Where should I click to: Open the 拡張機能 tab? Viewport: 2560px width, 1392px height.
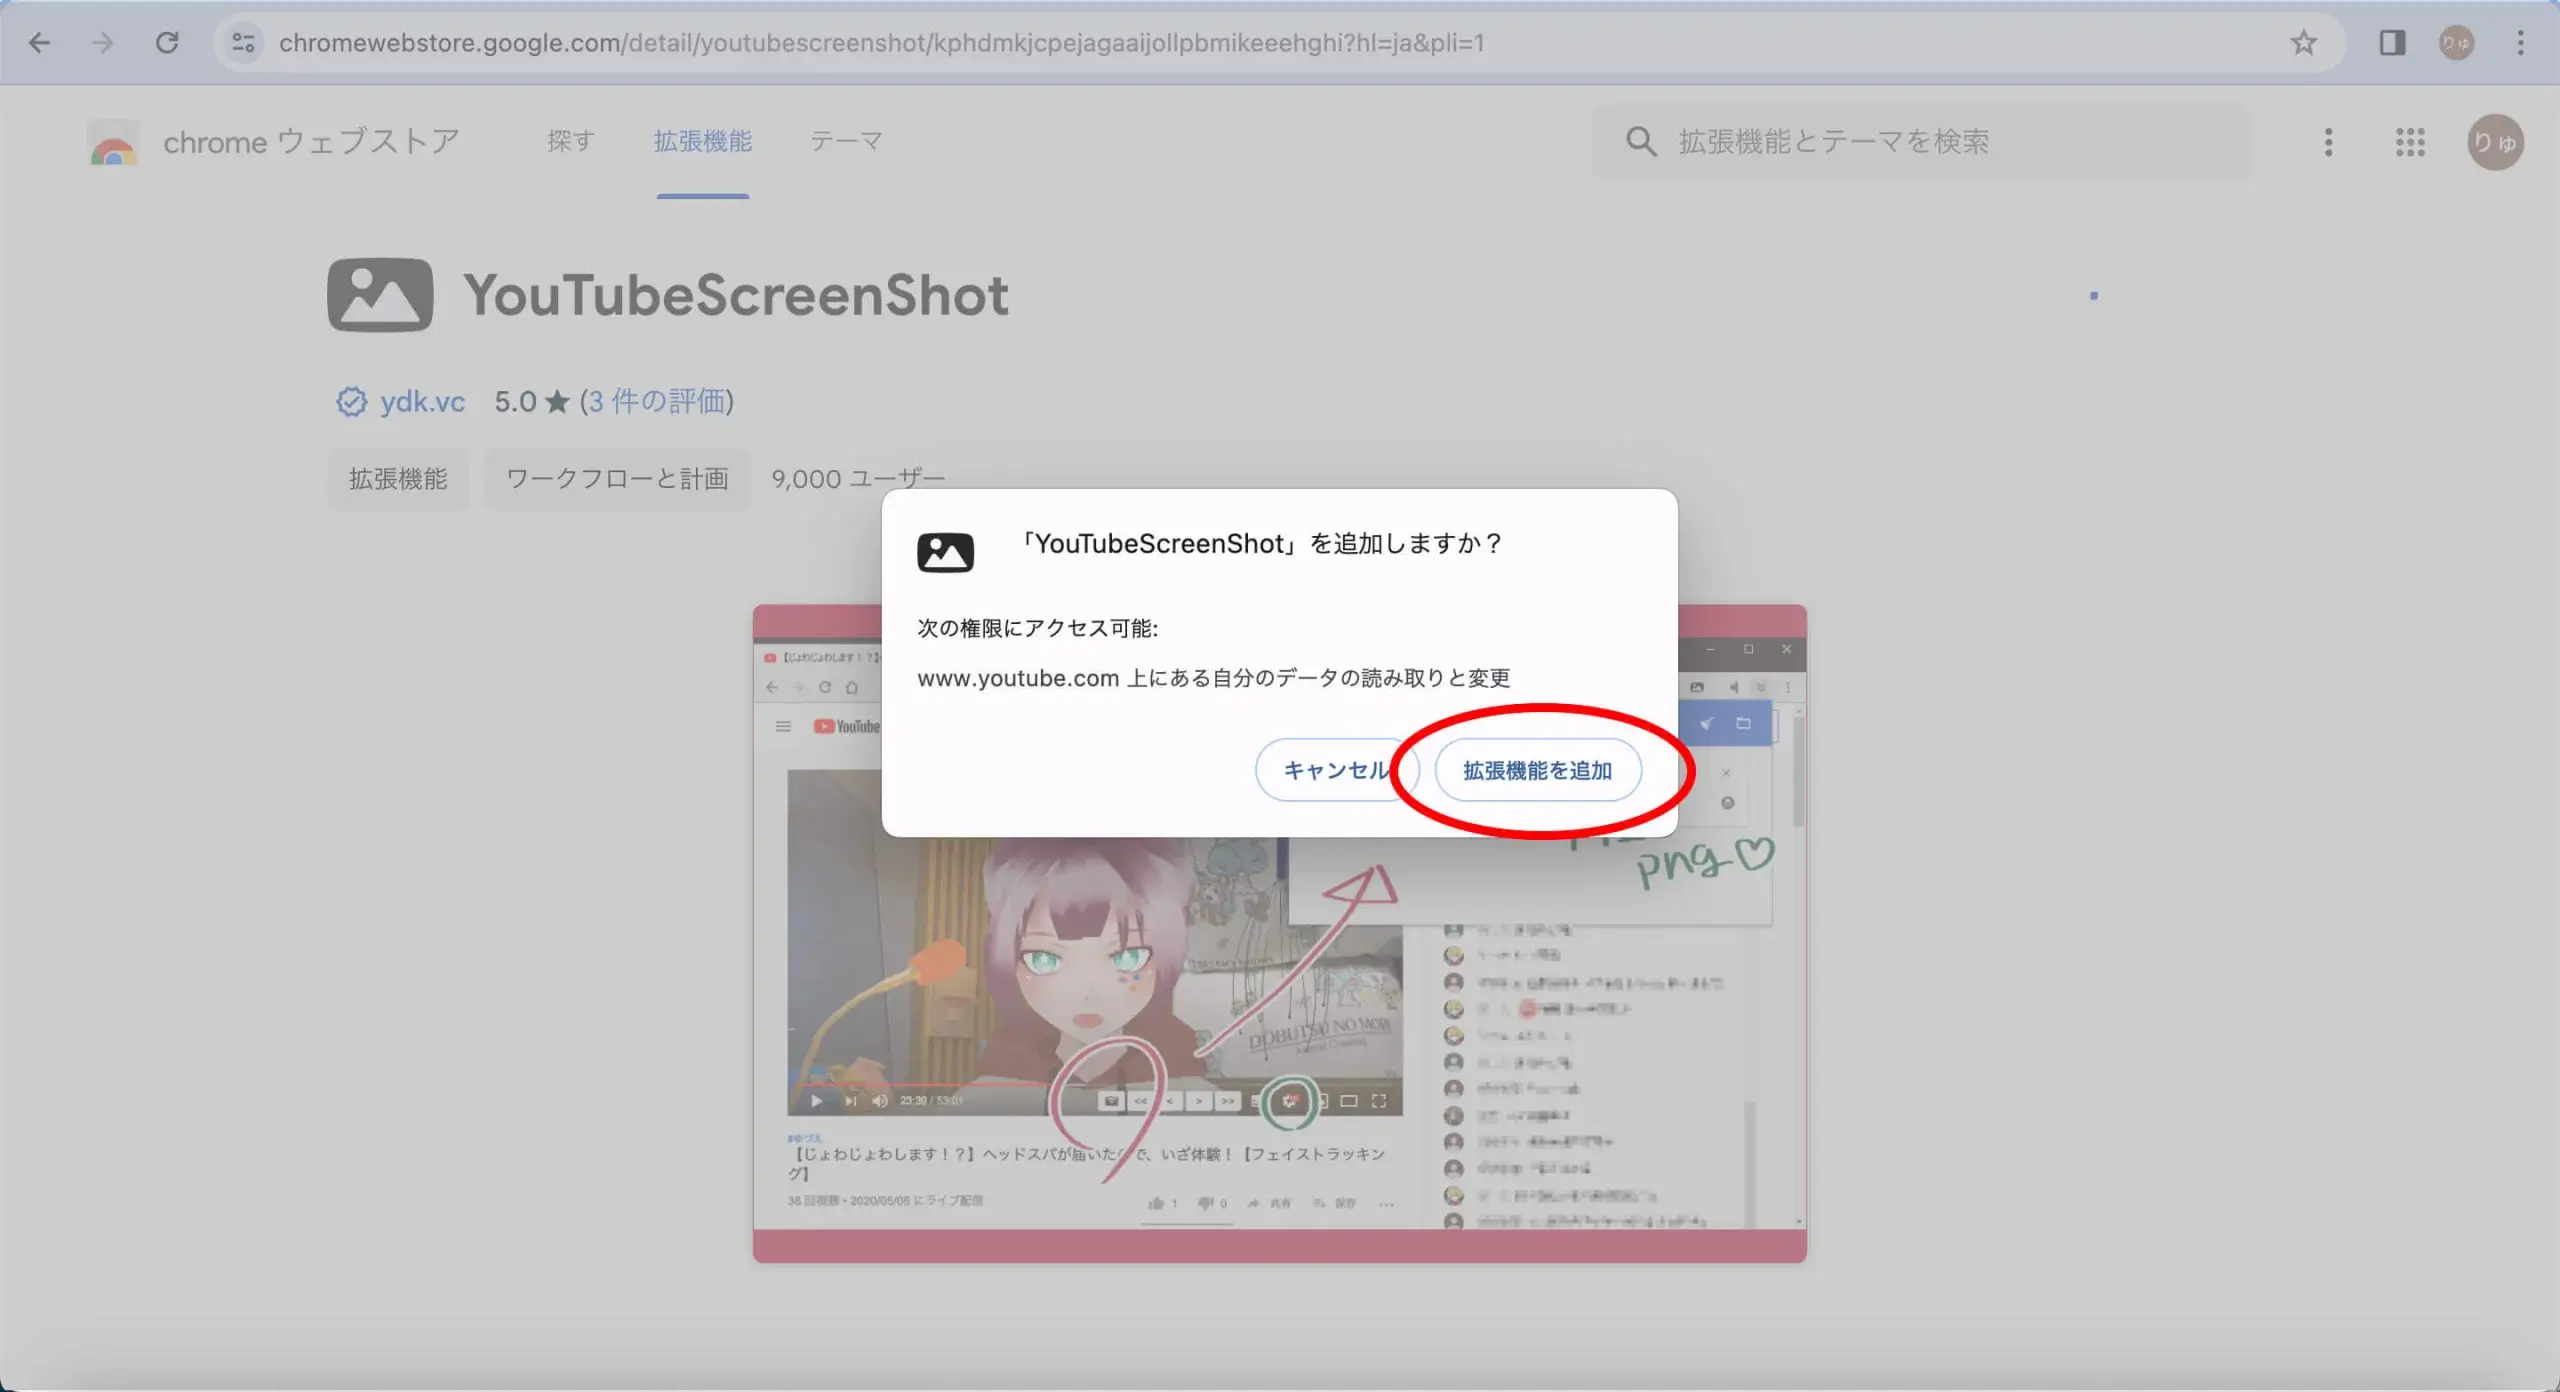click(702, 141)
